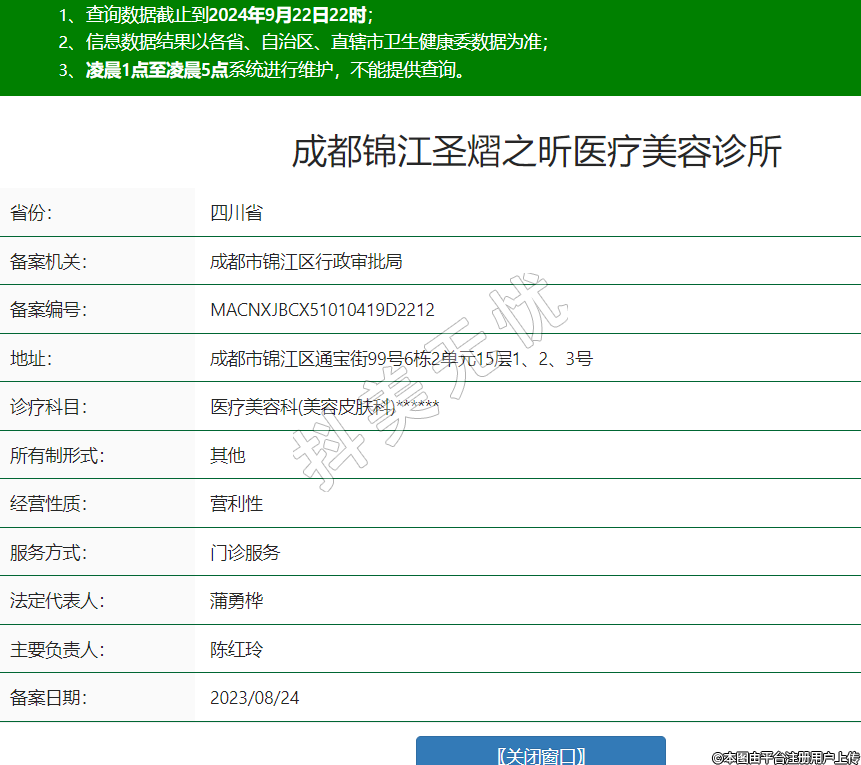The height and width of the screenshot is (765, 861).
Task: Click the 法定代表人 row label
Action: pos(57,601)
